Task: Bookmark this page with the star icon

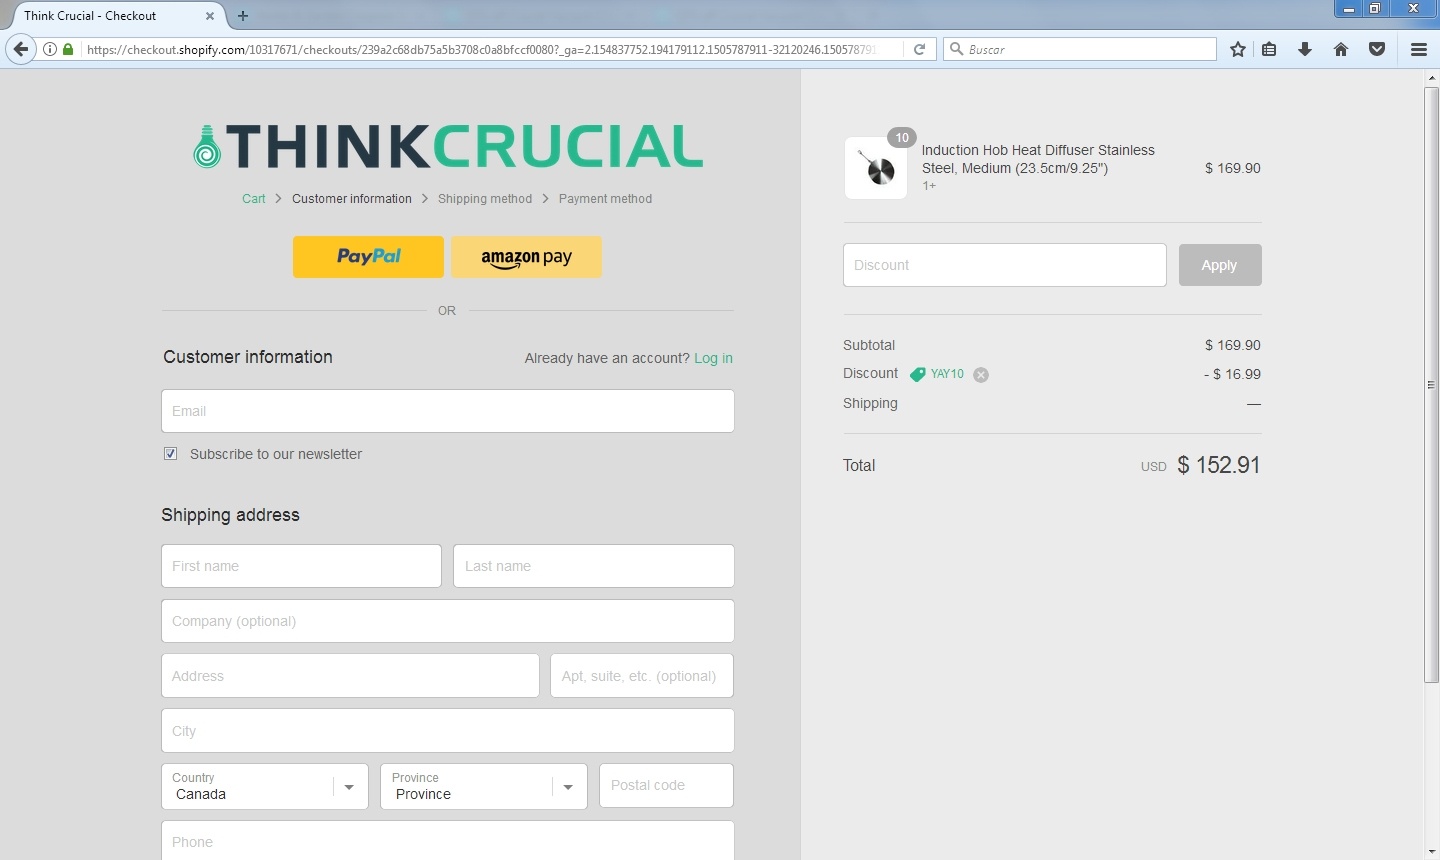Action: [1238, 49]
